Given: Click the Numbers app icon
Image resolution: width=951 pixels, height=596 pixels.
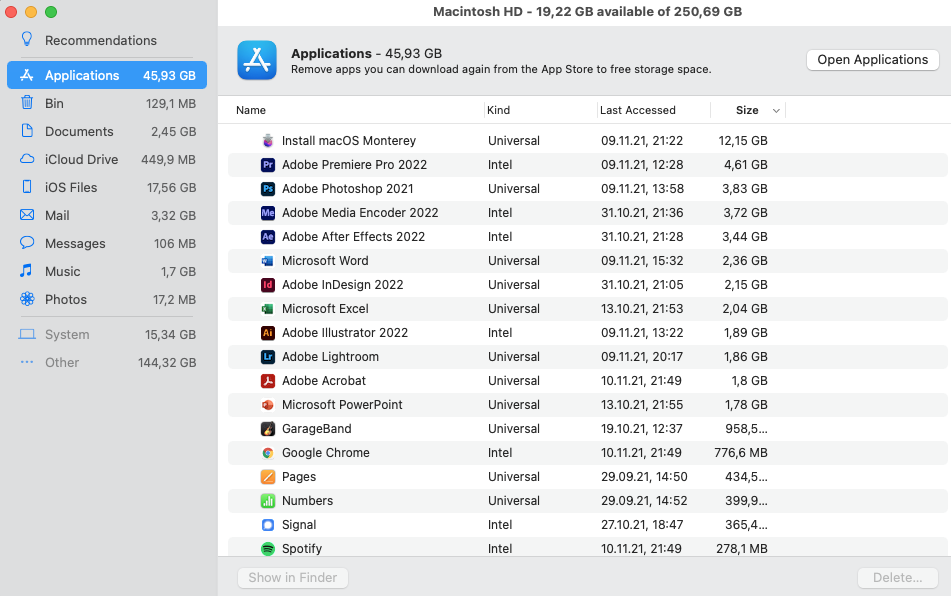Looking at the screenshot, I should (x=267, y=501).
